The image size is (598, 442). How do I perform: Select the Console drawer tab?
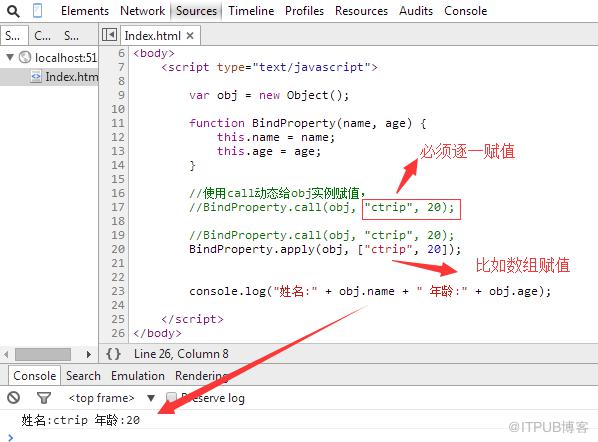34,376
